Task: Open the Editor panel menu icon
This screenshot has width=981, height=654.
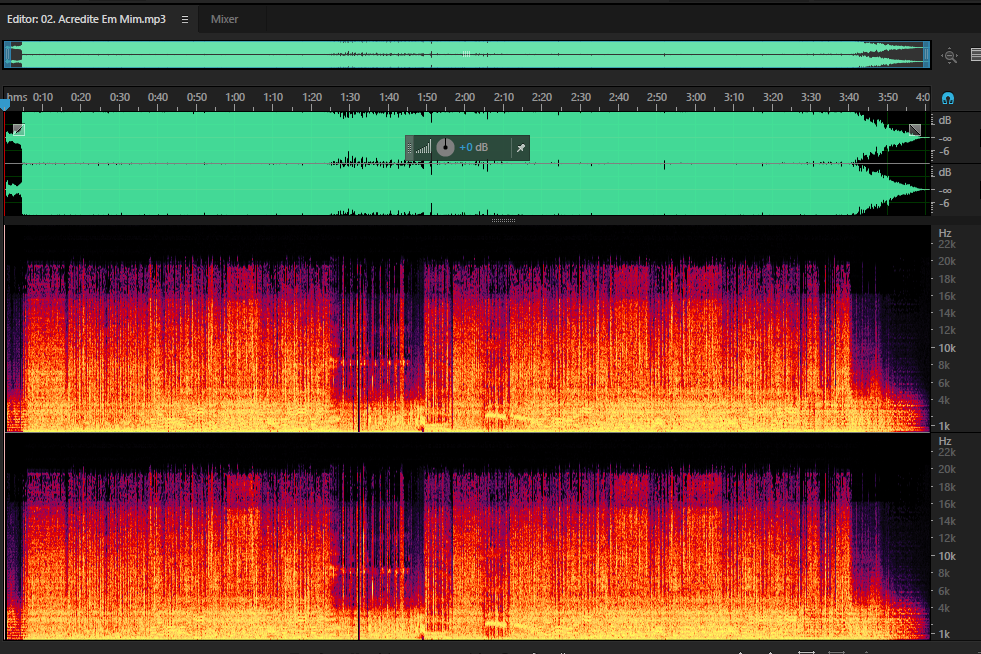Action: pyautogui.click(x=185, y=19)
